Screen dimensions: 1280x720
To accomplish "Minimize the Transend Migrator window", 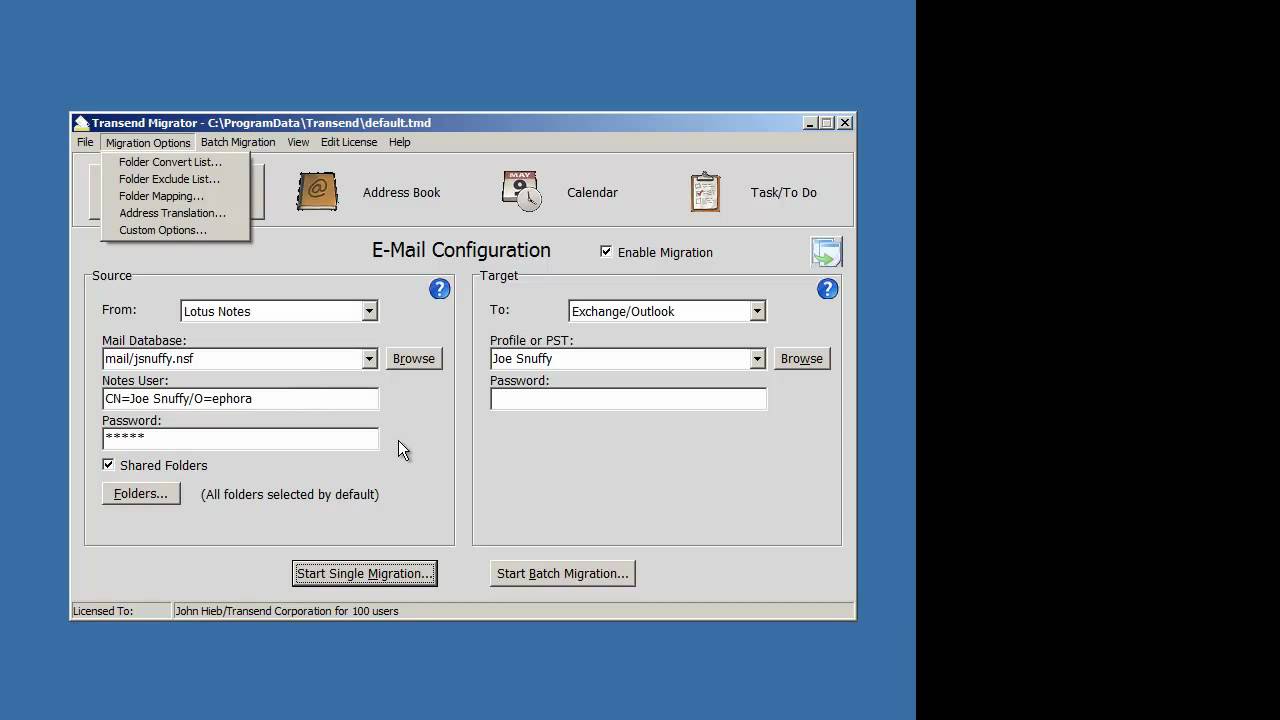I will [809, 123].
